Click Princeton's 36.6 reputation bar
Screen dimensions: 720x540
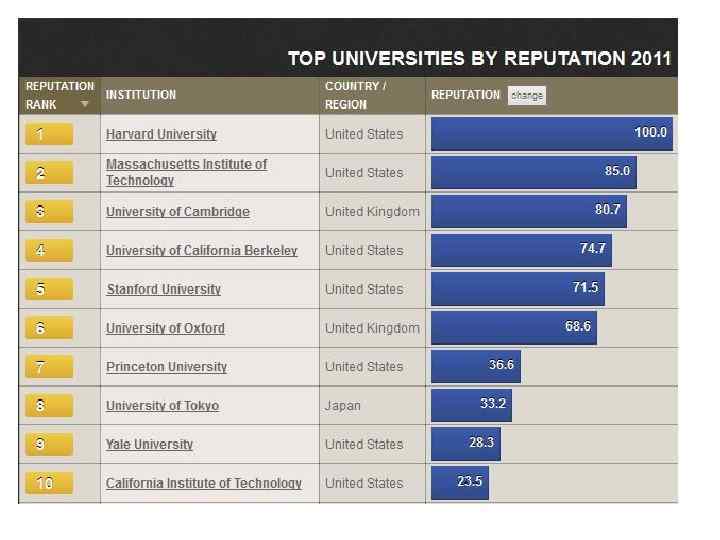475,367
